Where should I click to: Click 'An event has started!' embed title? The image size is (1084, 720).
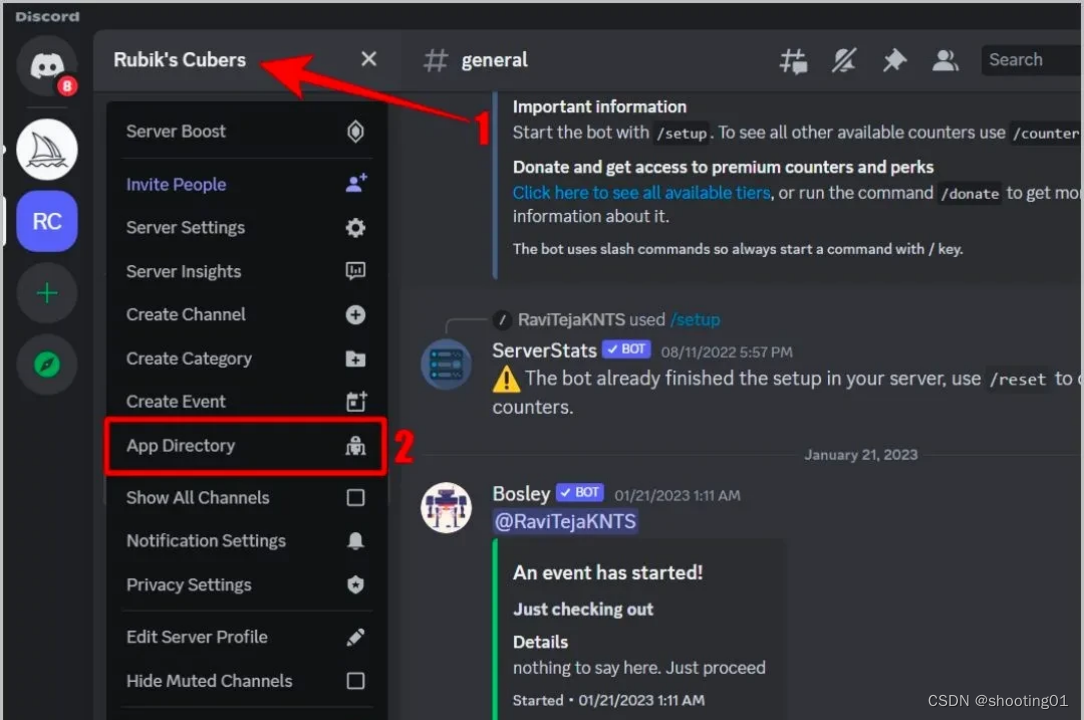(608, 573)
